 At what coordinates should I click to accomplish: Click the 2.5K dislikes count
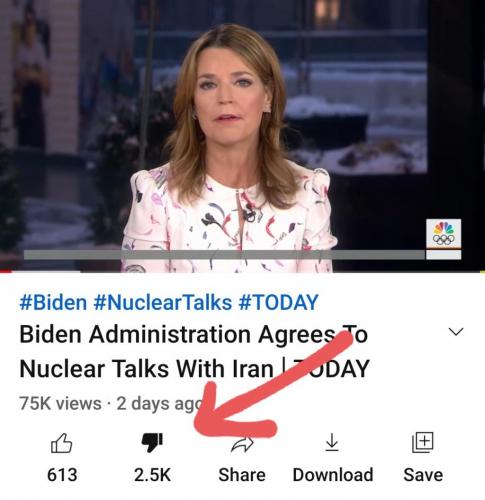pyautogui.click(x=152, y=475)
